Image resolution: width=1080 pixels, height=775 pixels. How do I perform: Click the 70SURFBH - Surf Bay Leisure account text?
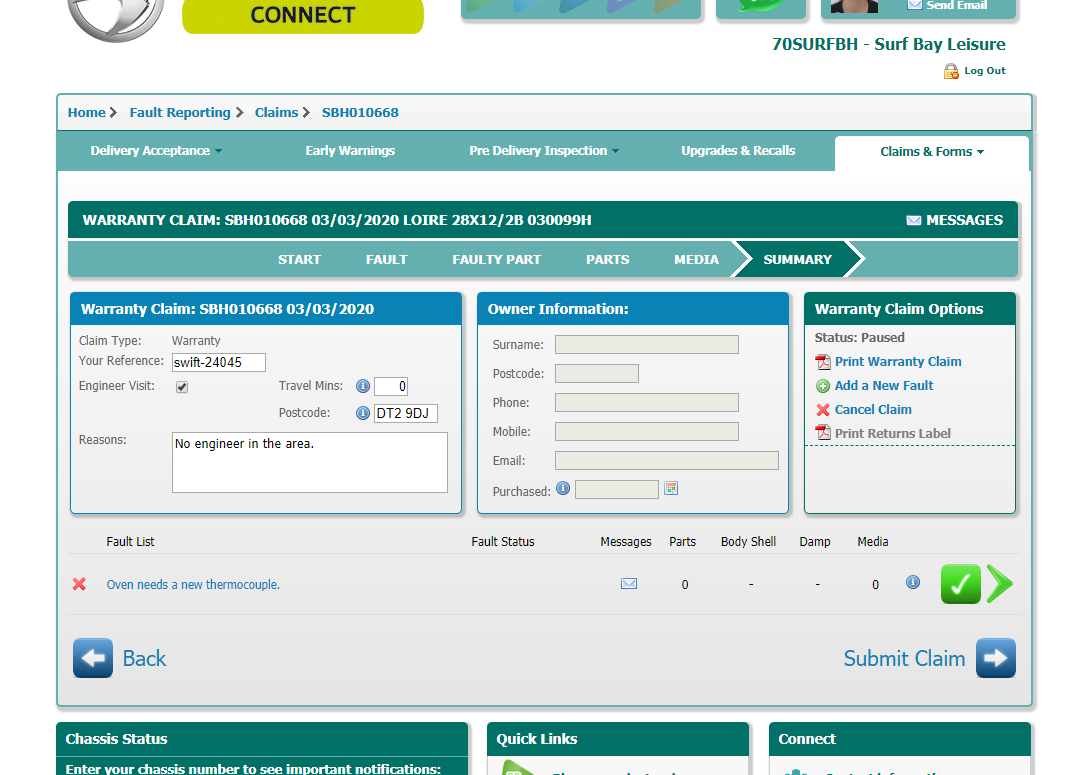[889, 44]
